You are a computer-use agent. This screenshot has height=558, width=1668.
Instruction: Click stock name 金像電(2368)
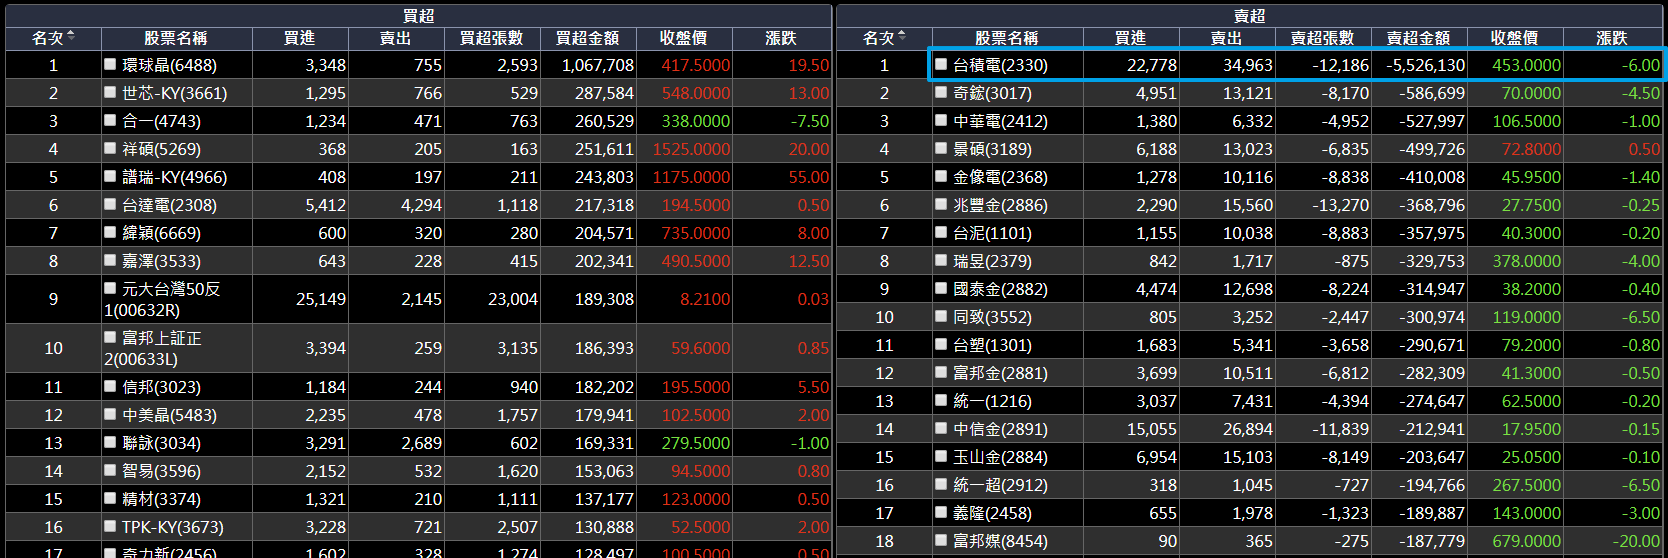(1000, 177)
